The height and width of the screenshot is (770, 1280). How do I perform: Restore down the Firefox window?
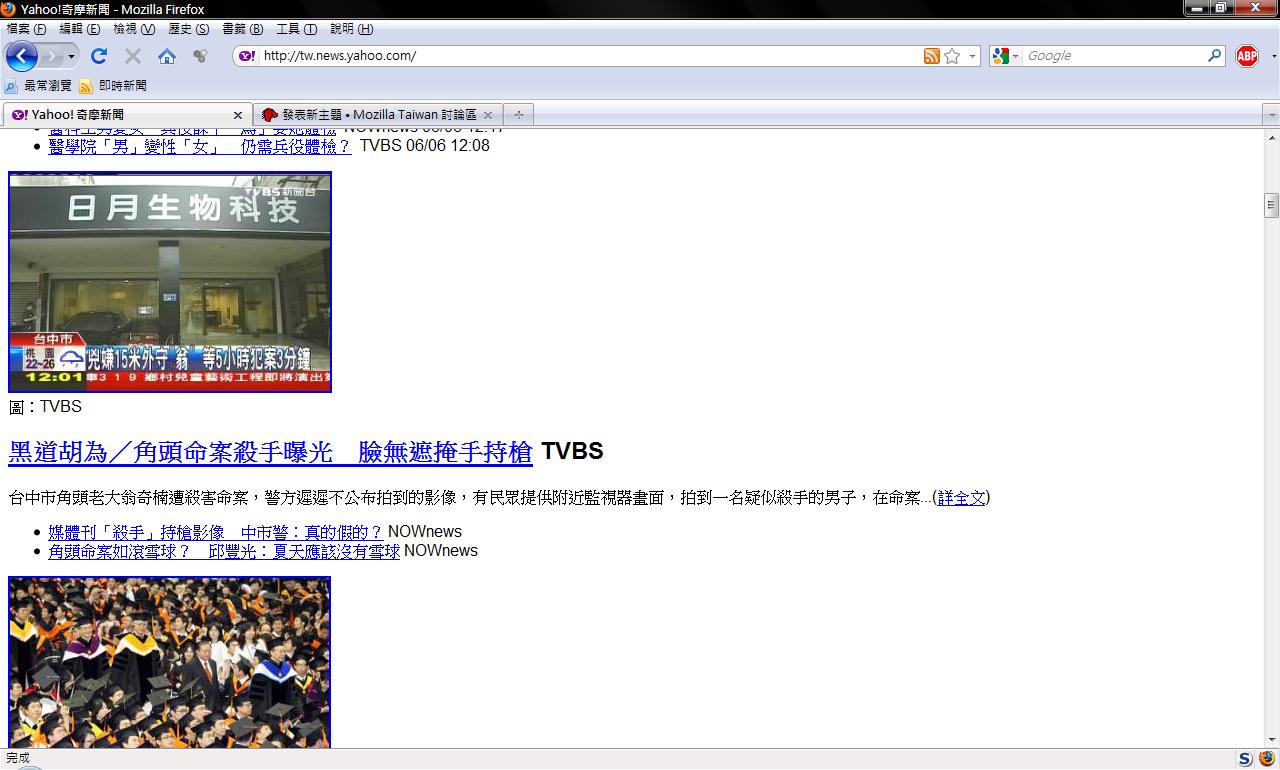(x=1222, y=8)
